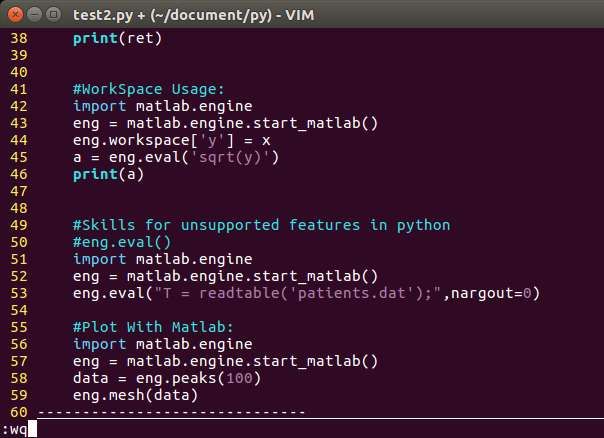
Task: Click eng.mesh(data) on line 59
Action: coord(135,395)
